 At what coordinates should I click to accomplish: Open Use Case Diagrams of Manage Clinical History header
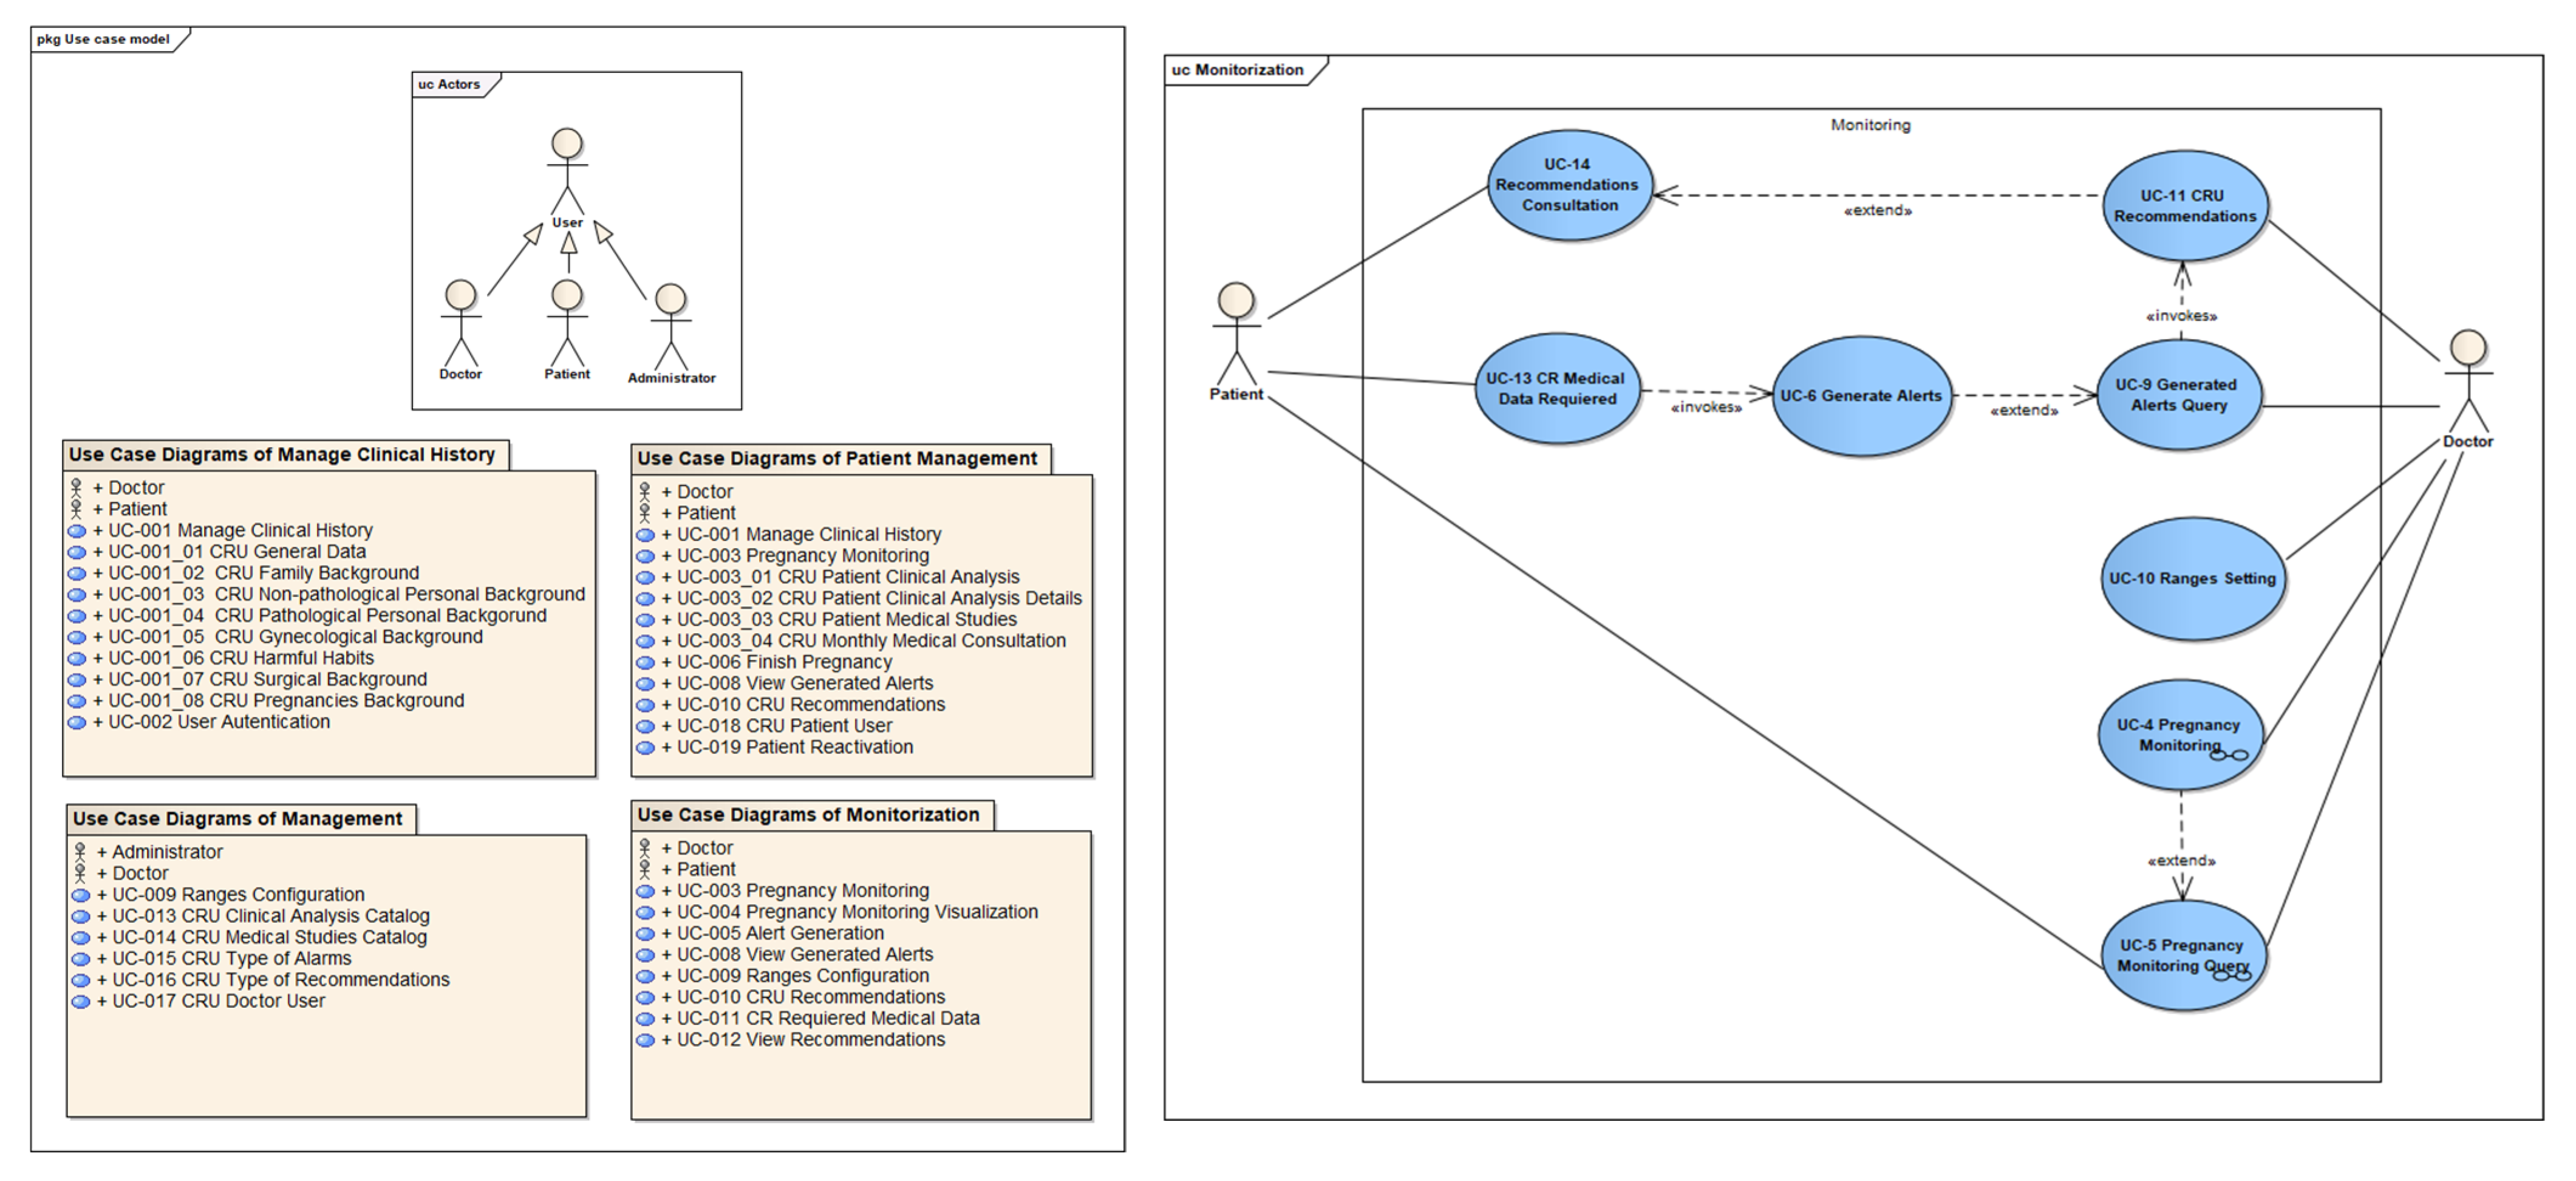282,455
